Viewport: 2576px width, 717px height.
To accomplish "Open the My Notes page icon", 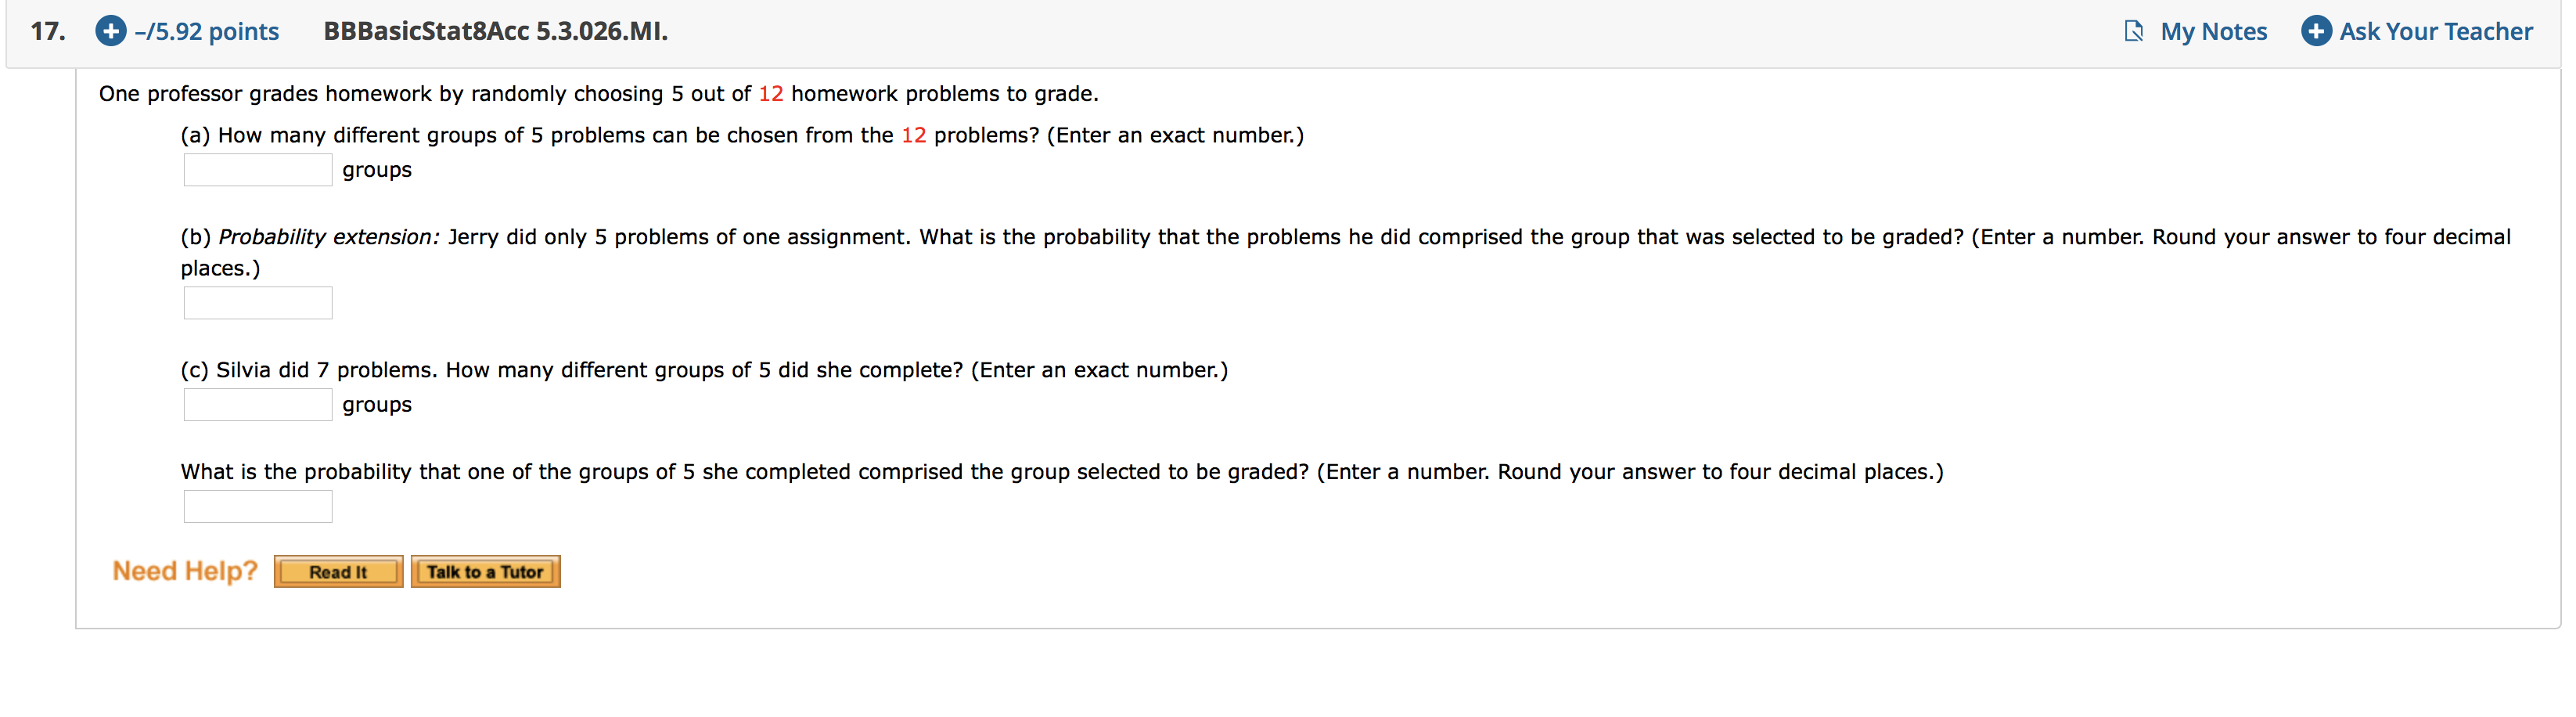I will (x=2133, y=31).
